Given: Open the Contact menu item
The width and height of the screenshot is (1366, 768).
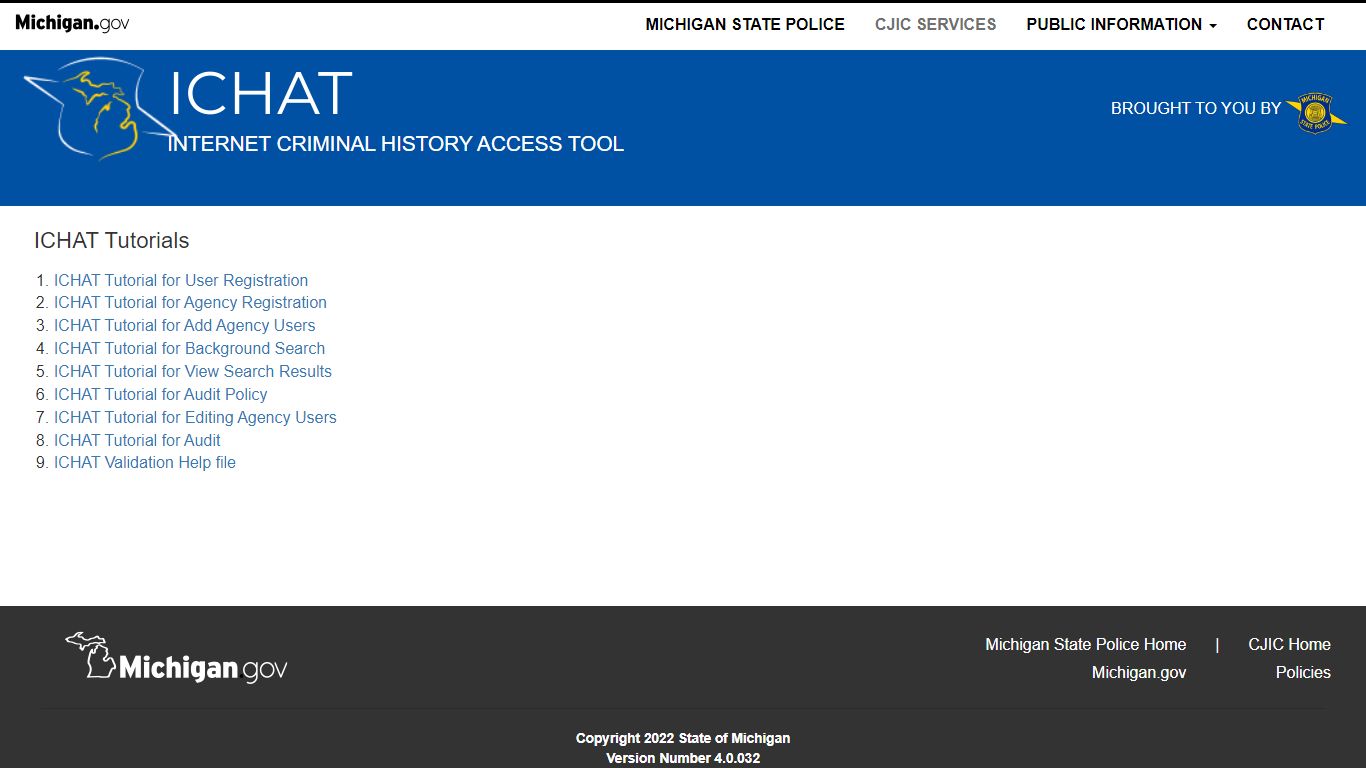Looking at the screenshot, I should point(1285,24).
